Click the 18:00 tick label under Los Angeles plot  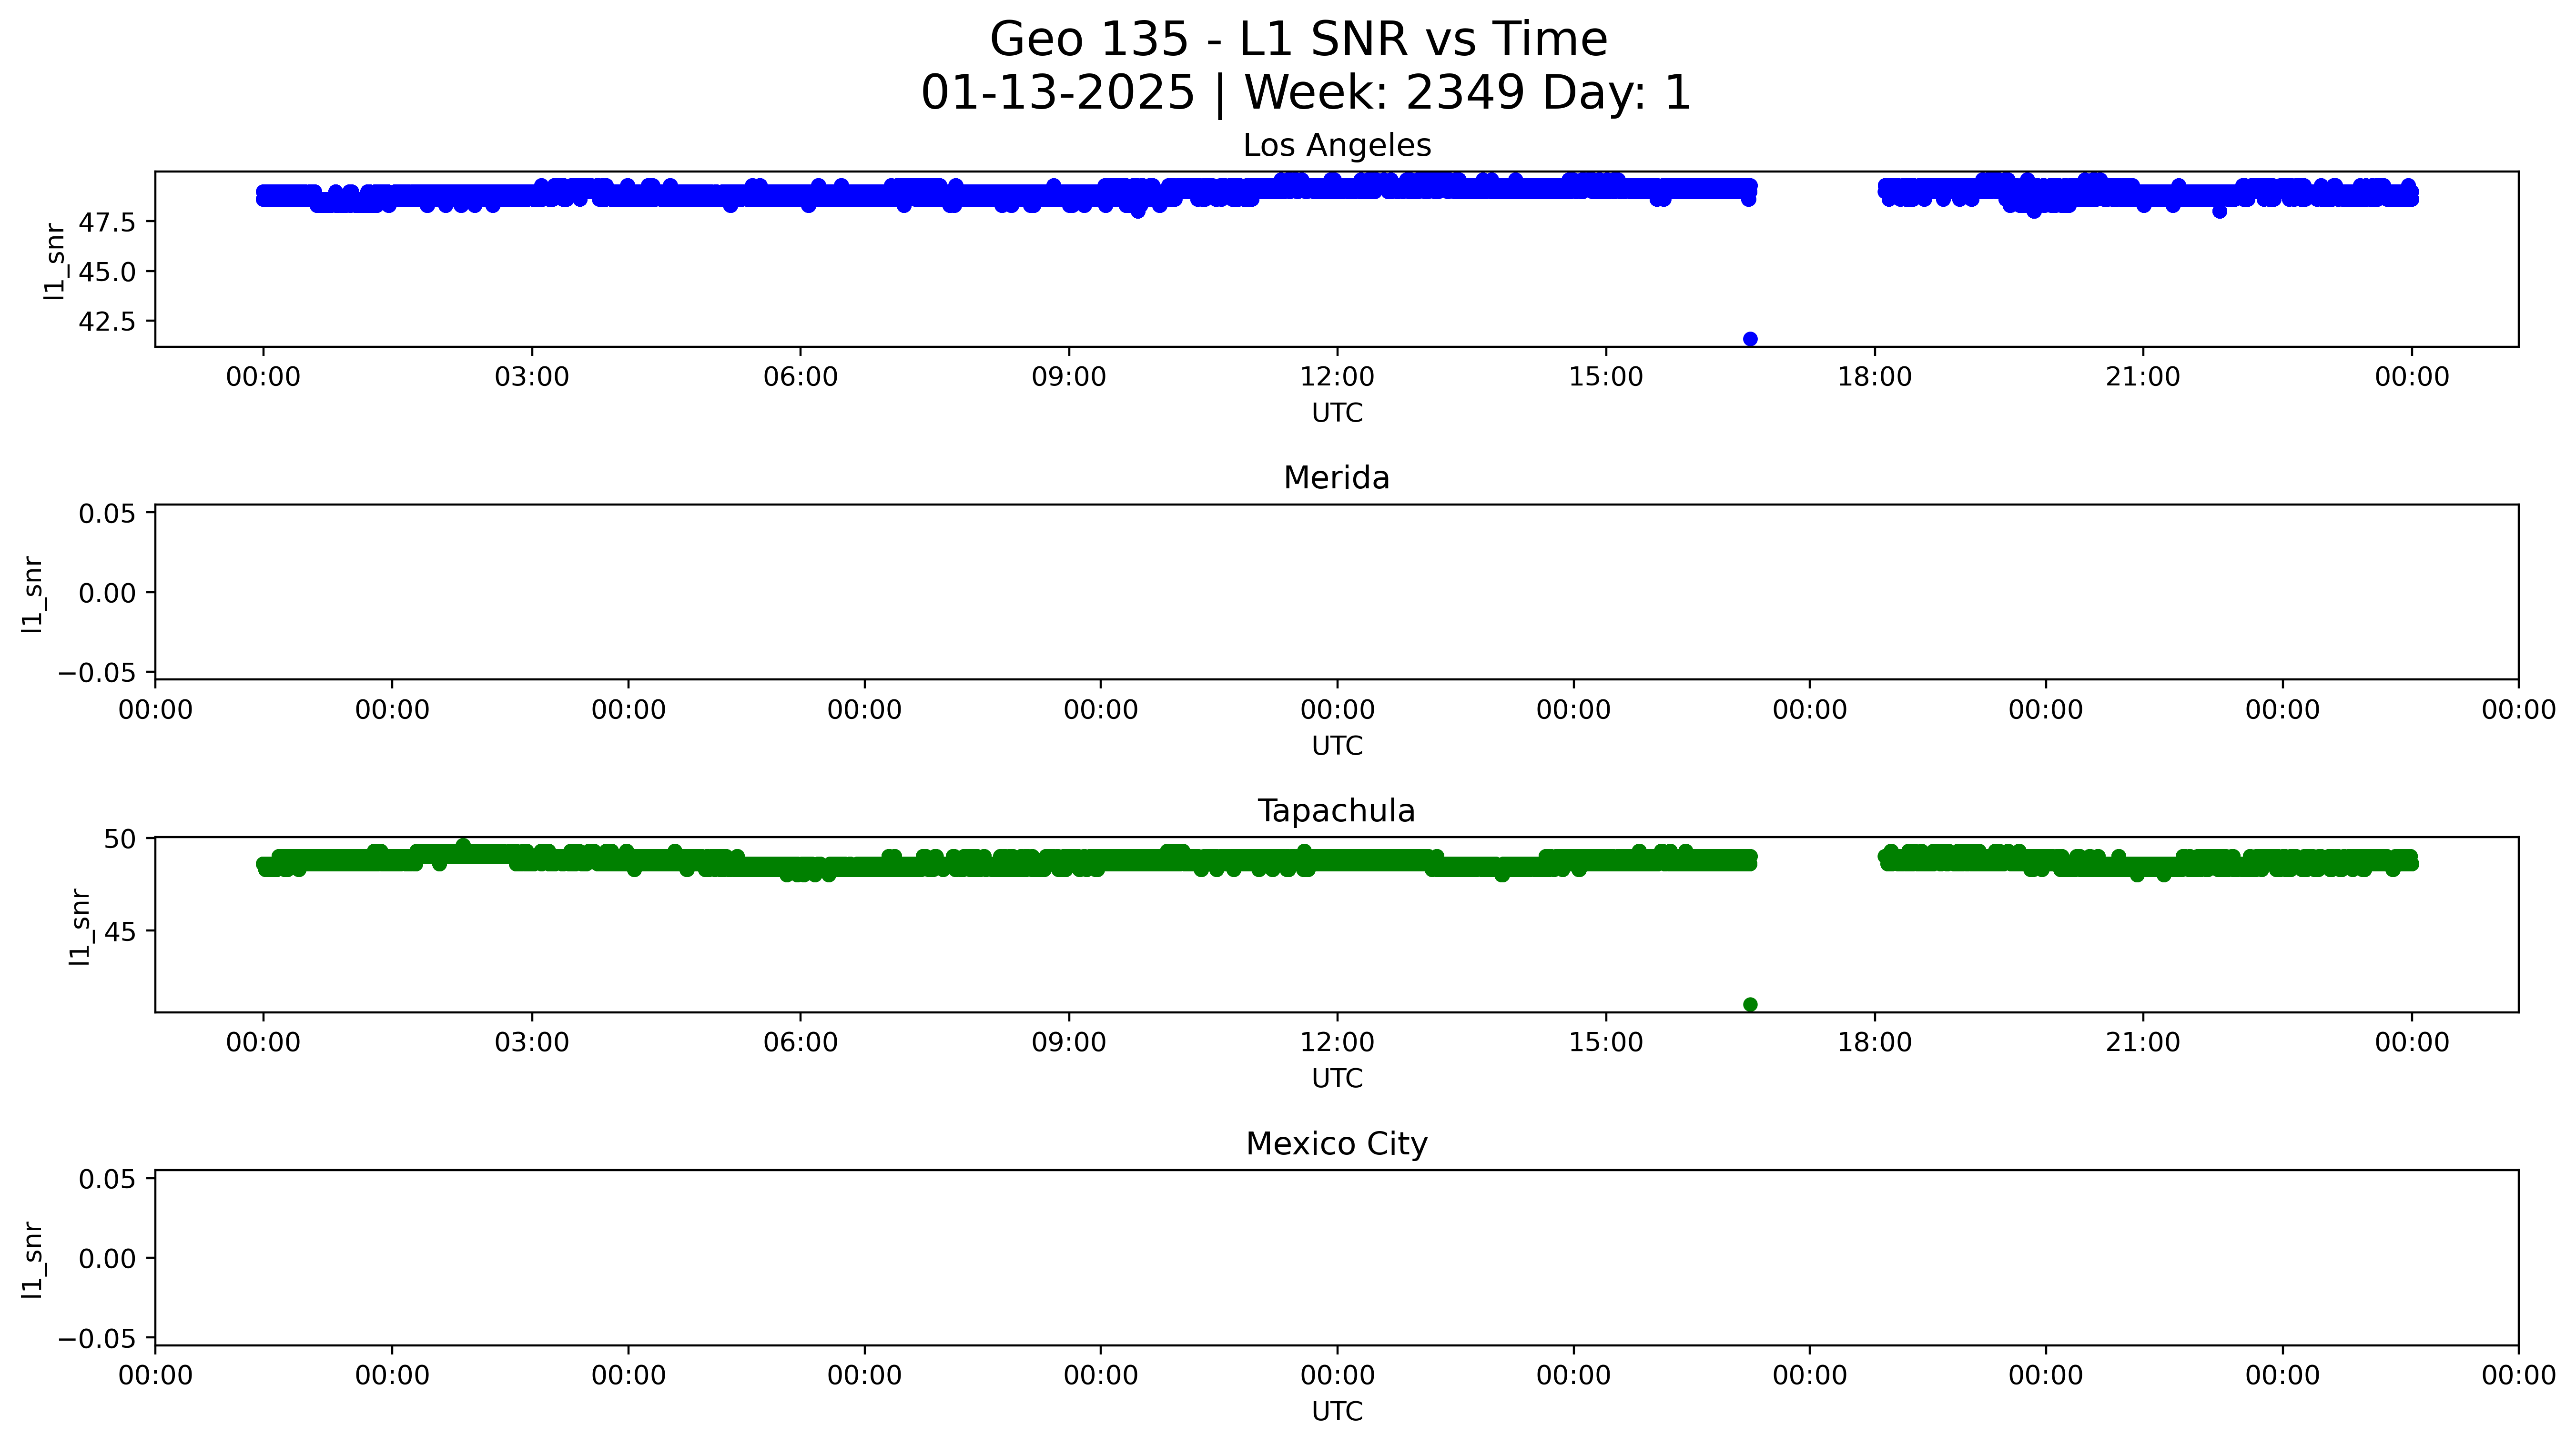pyautogui.click(x=1874, y=377)
